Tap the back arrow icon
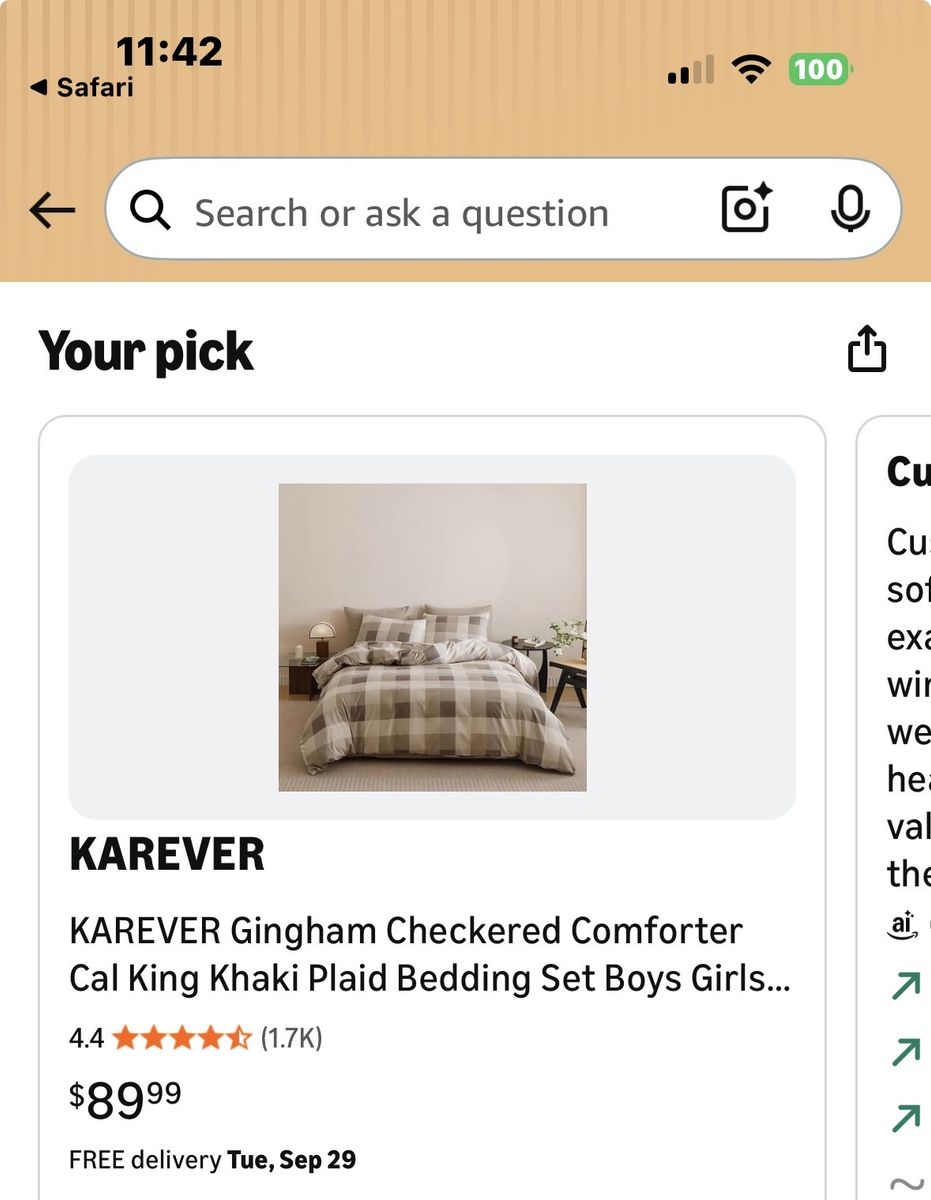The width and height of the screenshot is (931, 1200). pos(52,211)
